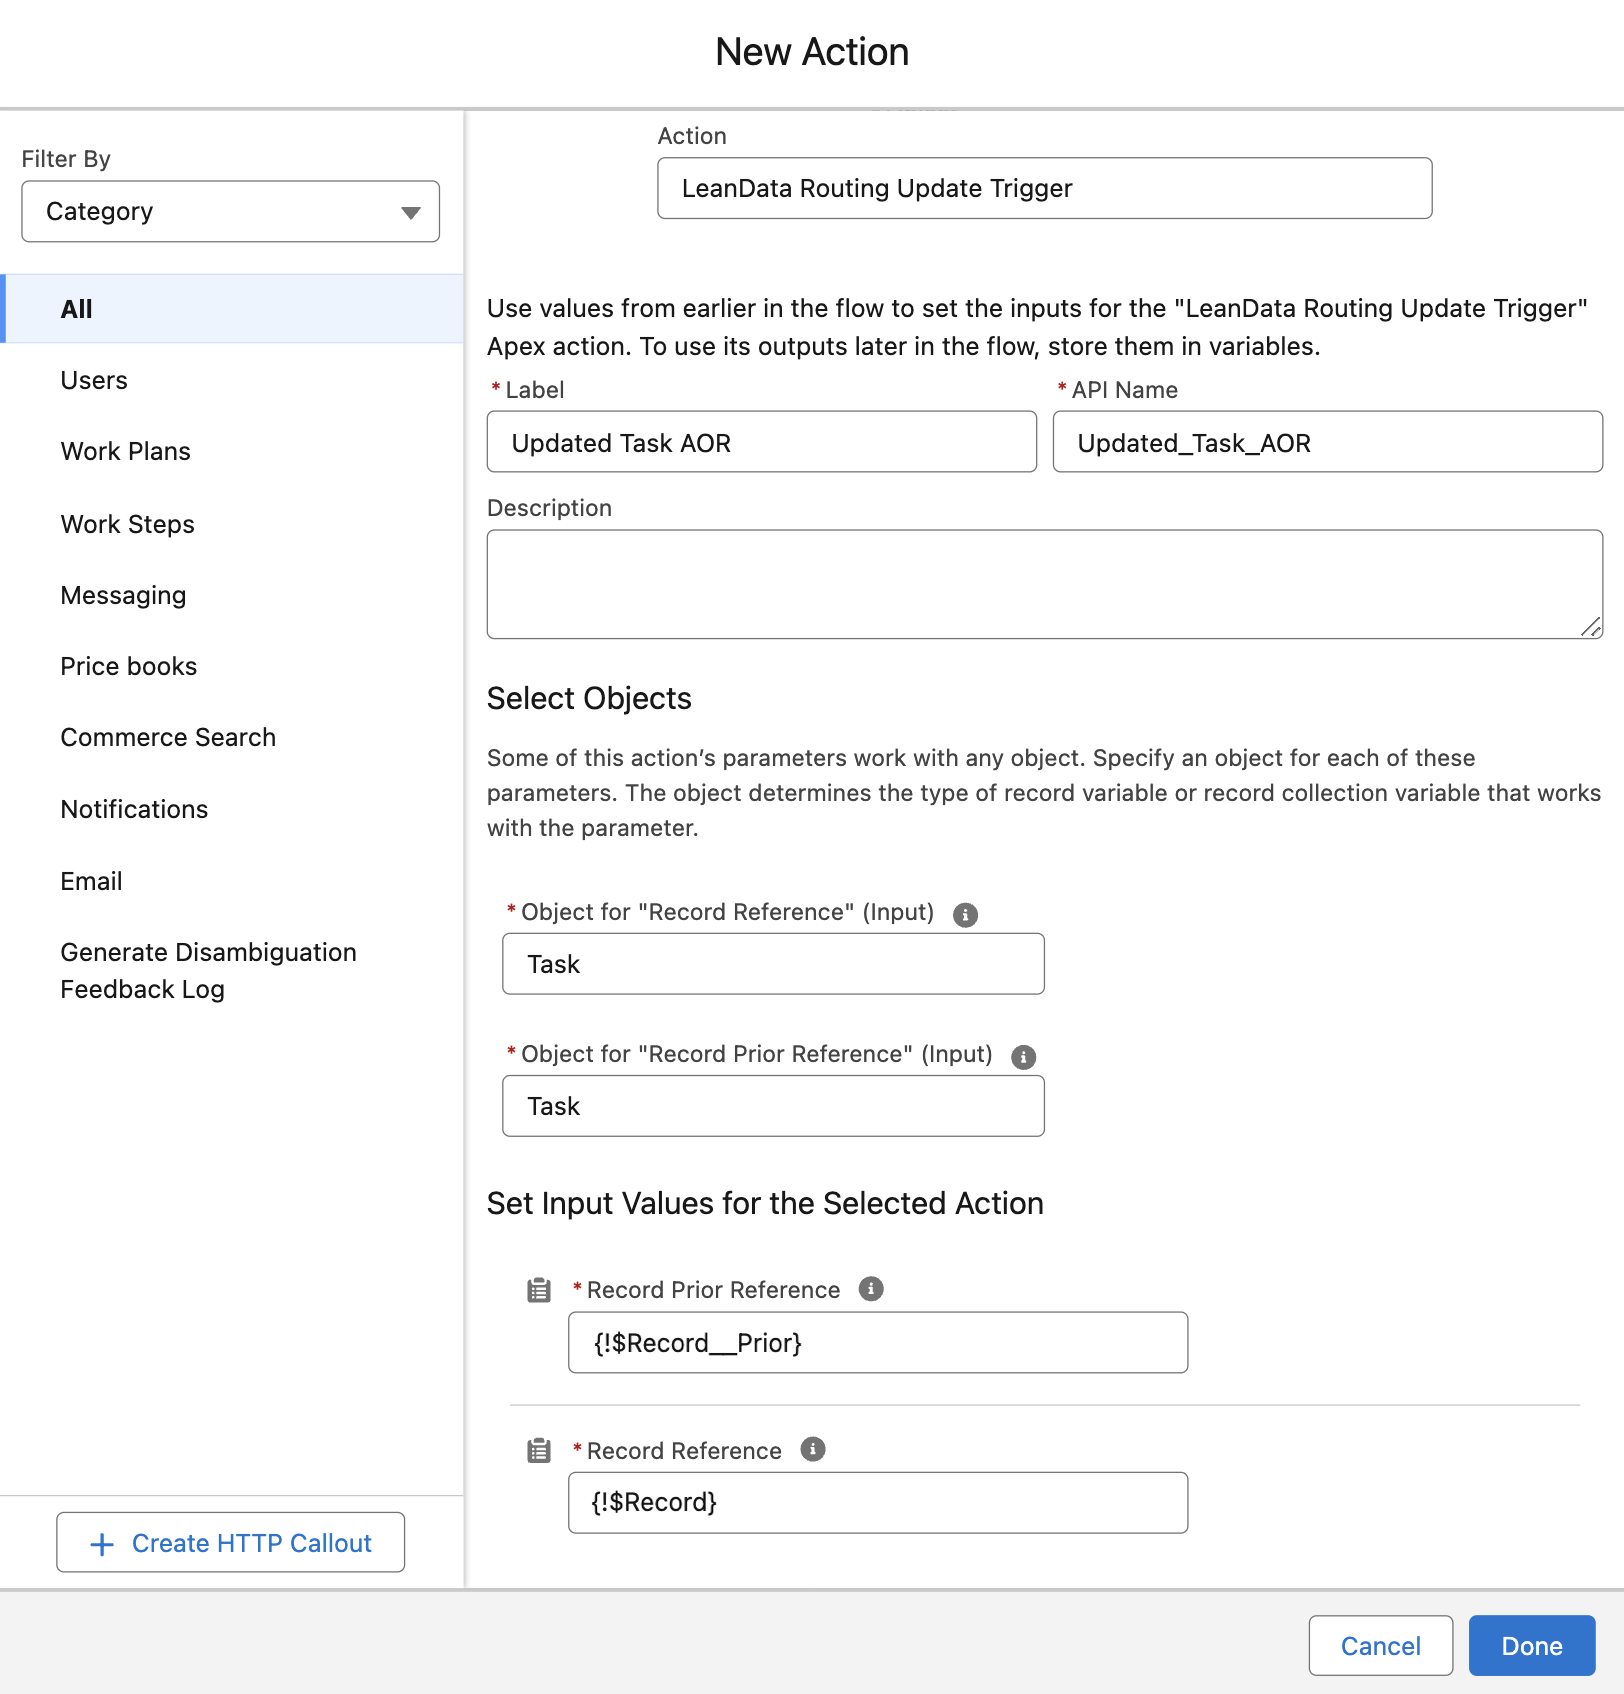Click into the Description text area
1624x1694 pixels.
pyautogui.click(x=1044, y=584)
